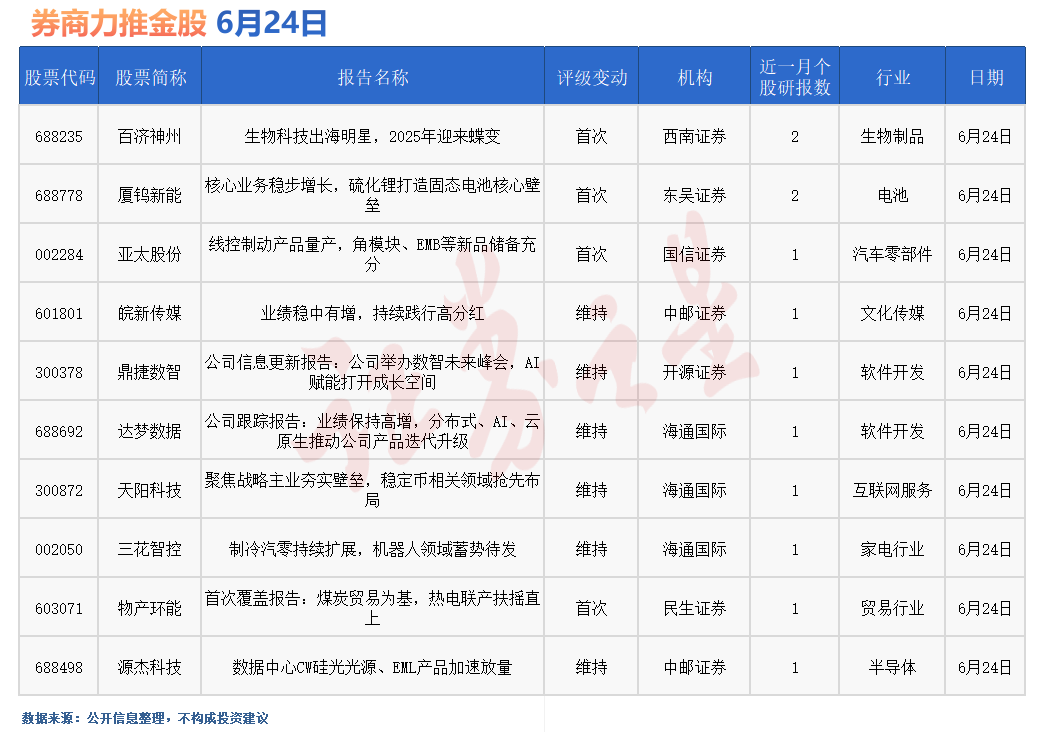Click the 报告名称 column header
The width and height of the screenshot is (1047, 732).
tap(372, 77)
